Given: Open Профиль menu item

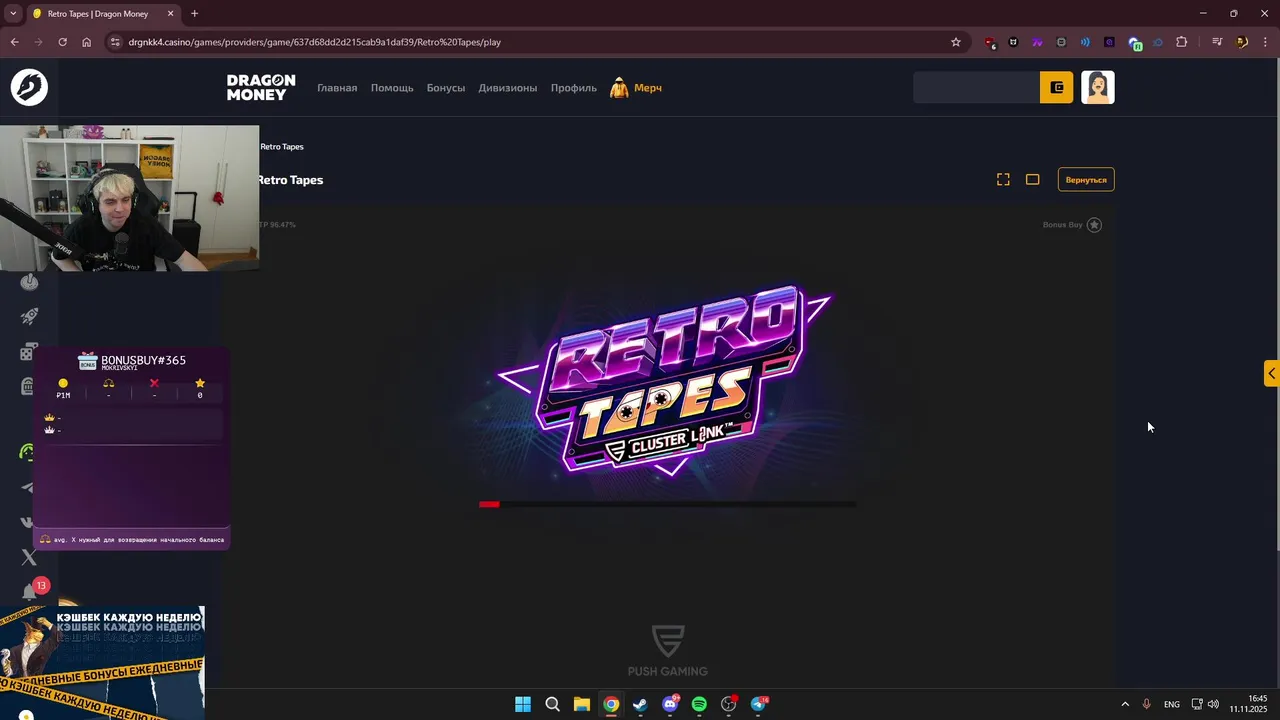Looking at the screenshot, I should [574, 88].
